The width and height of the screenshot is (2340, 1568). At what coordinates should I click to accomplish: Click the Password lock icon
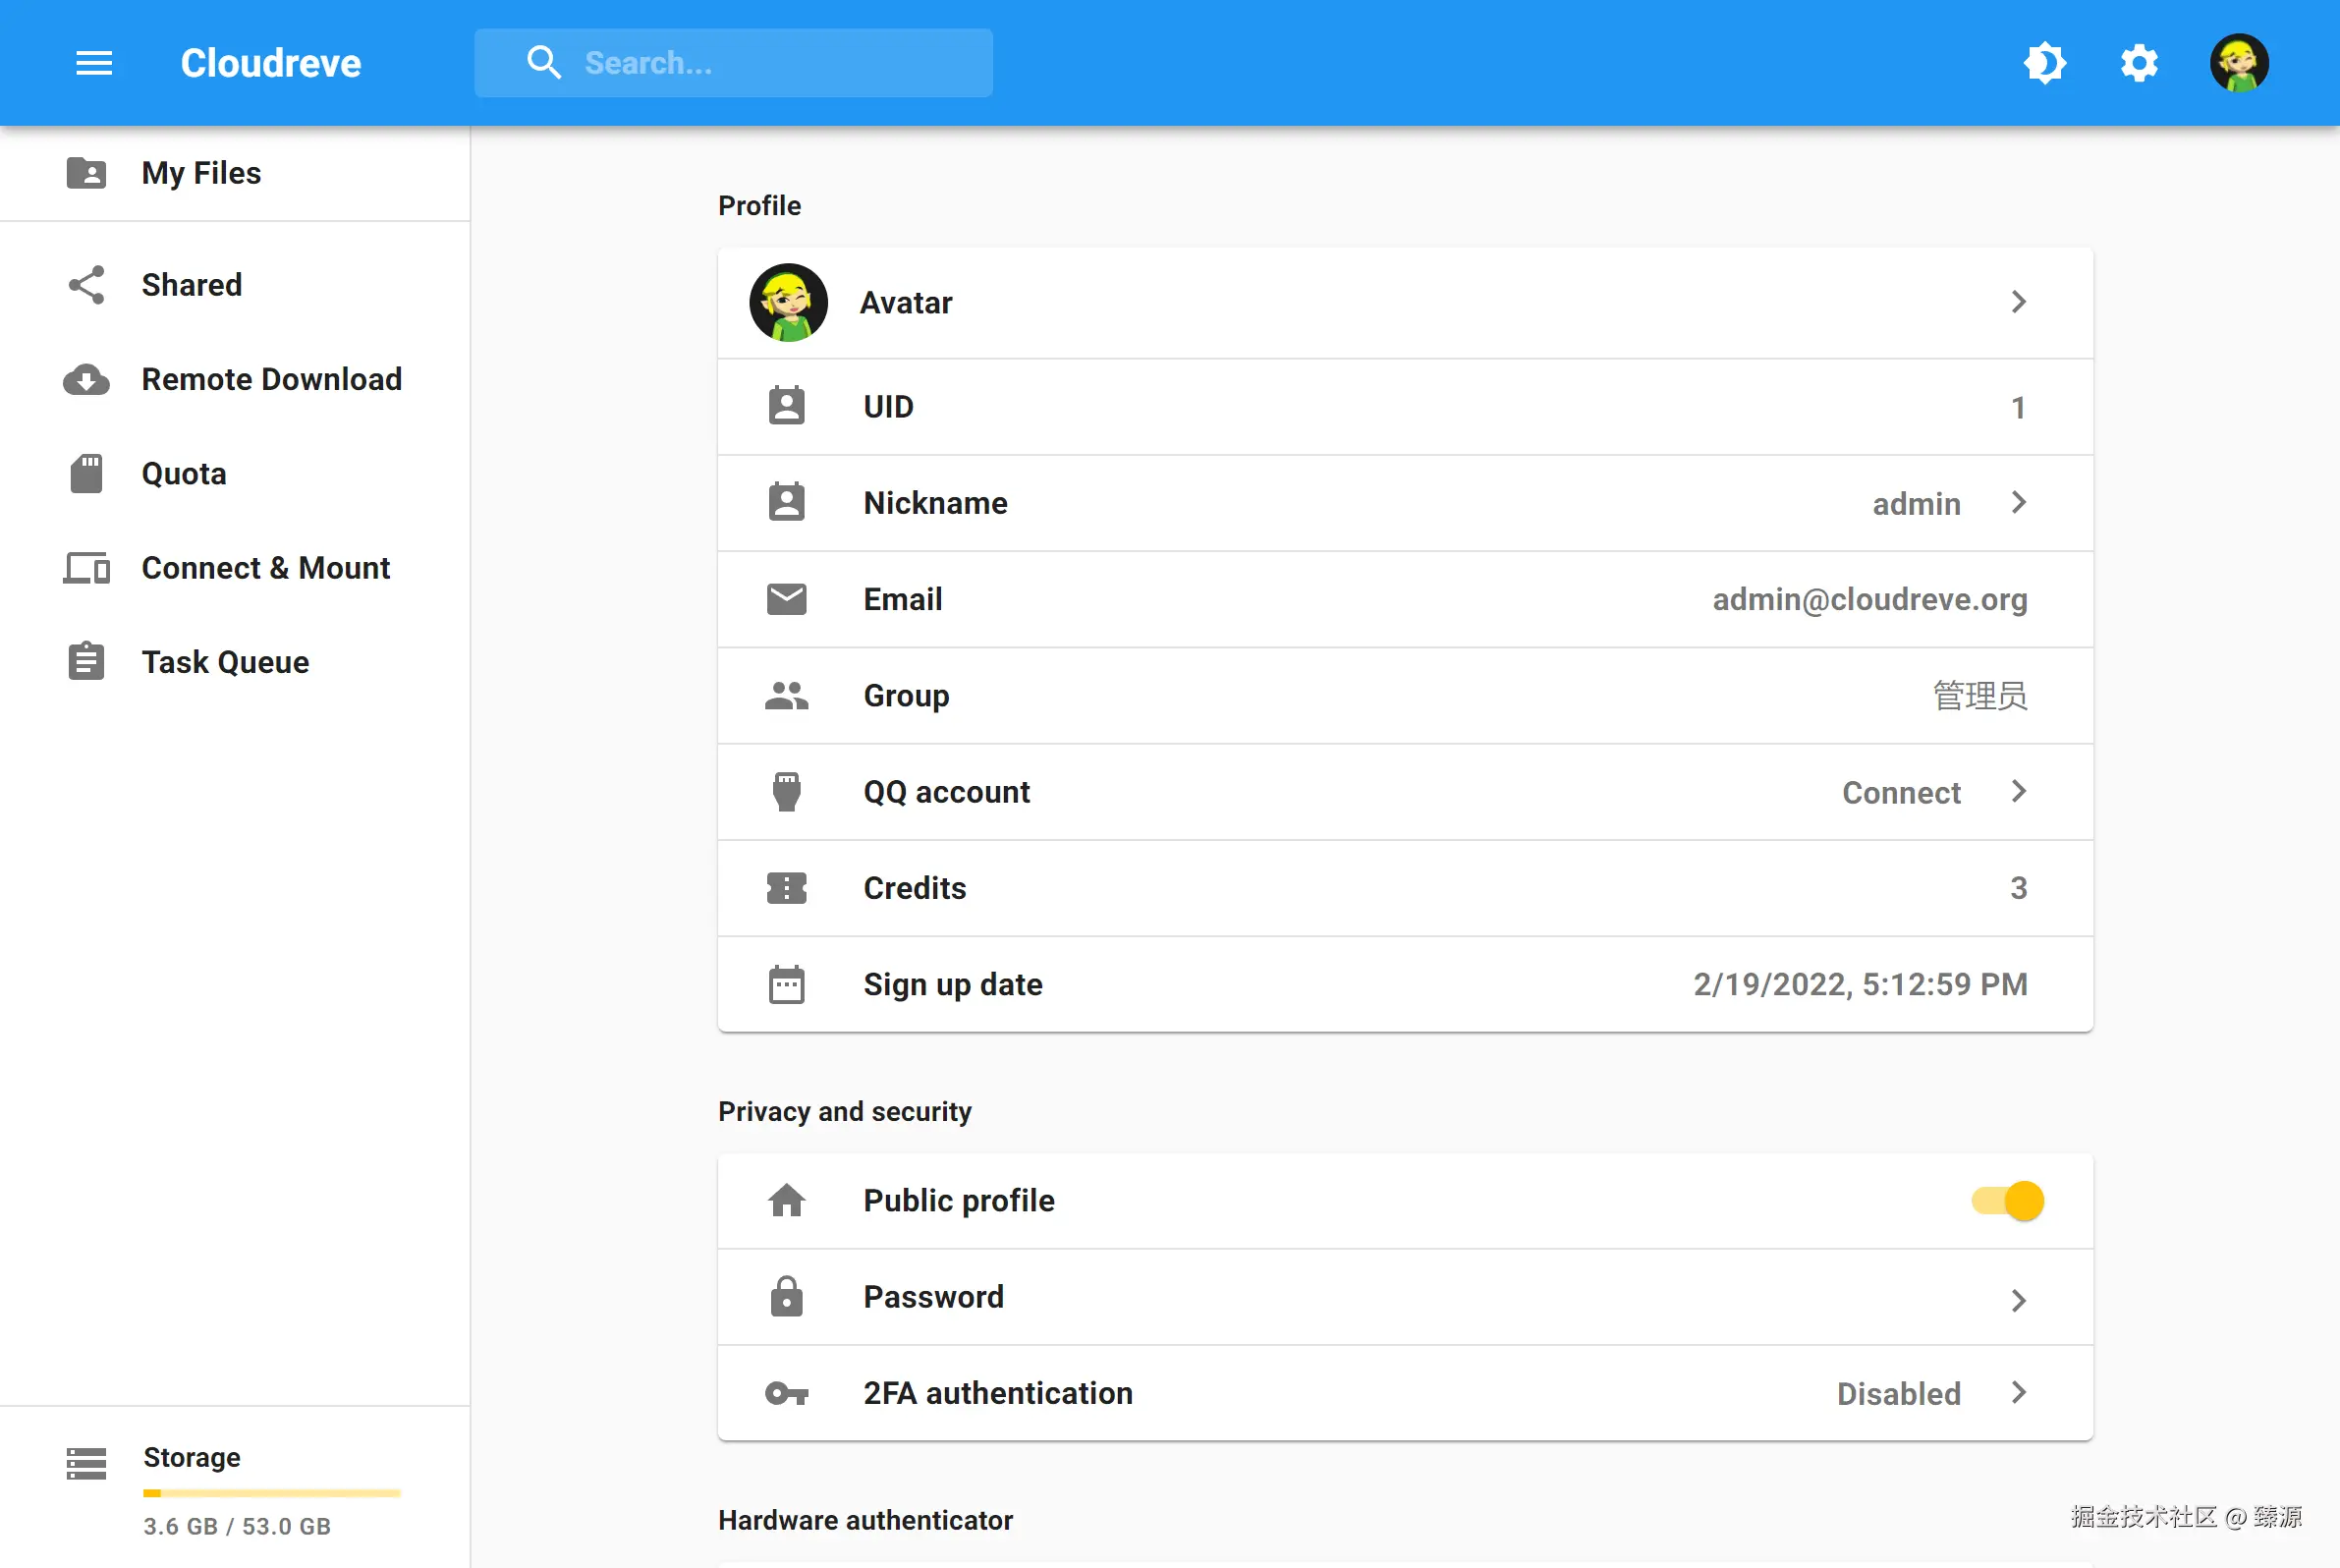click(x=787, y=1296)
